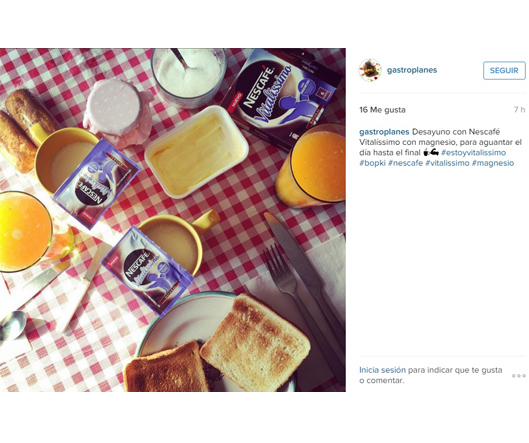This screenshot has height=443, width=529.
Task: Click the Inicia sesión login link
Action: coord(382,370)
